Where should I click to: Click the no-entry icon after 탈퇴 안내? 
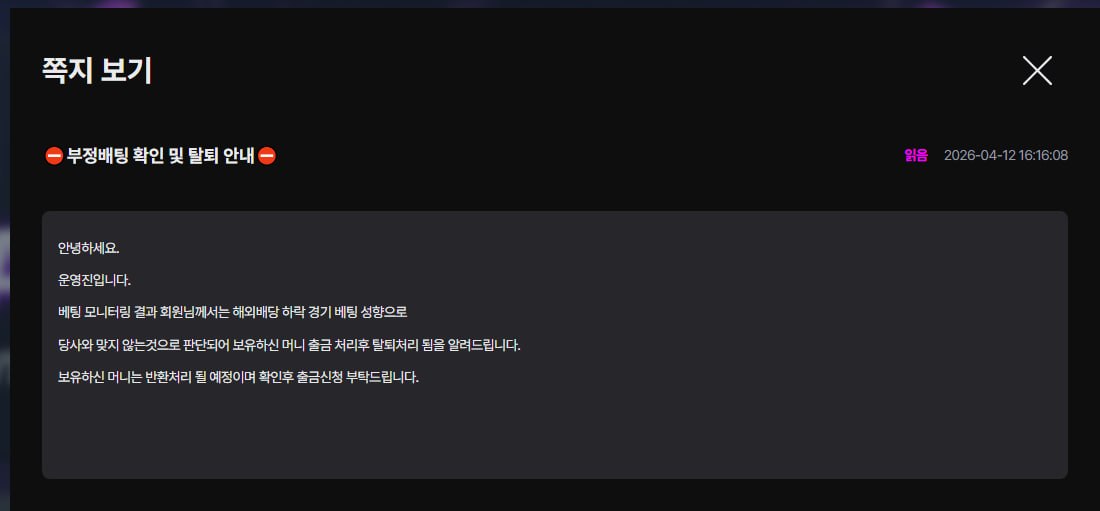click(267, 156)
